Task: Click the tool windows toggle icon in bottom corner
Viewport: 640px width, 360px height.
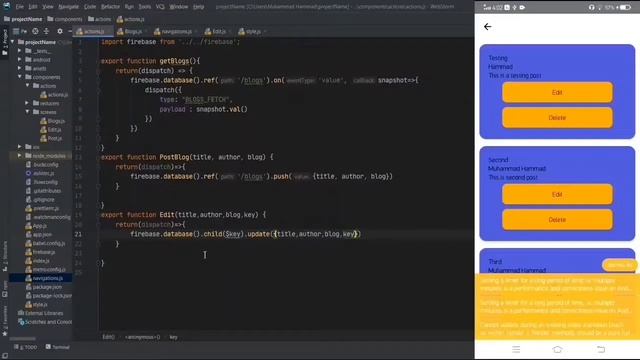Action: coord(4,355)
